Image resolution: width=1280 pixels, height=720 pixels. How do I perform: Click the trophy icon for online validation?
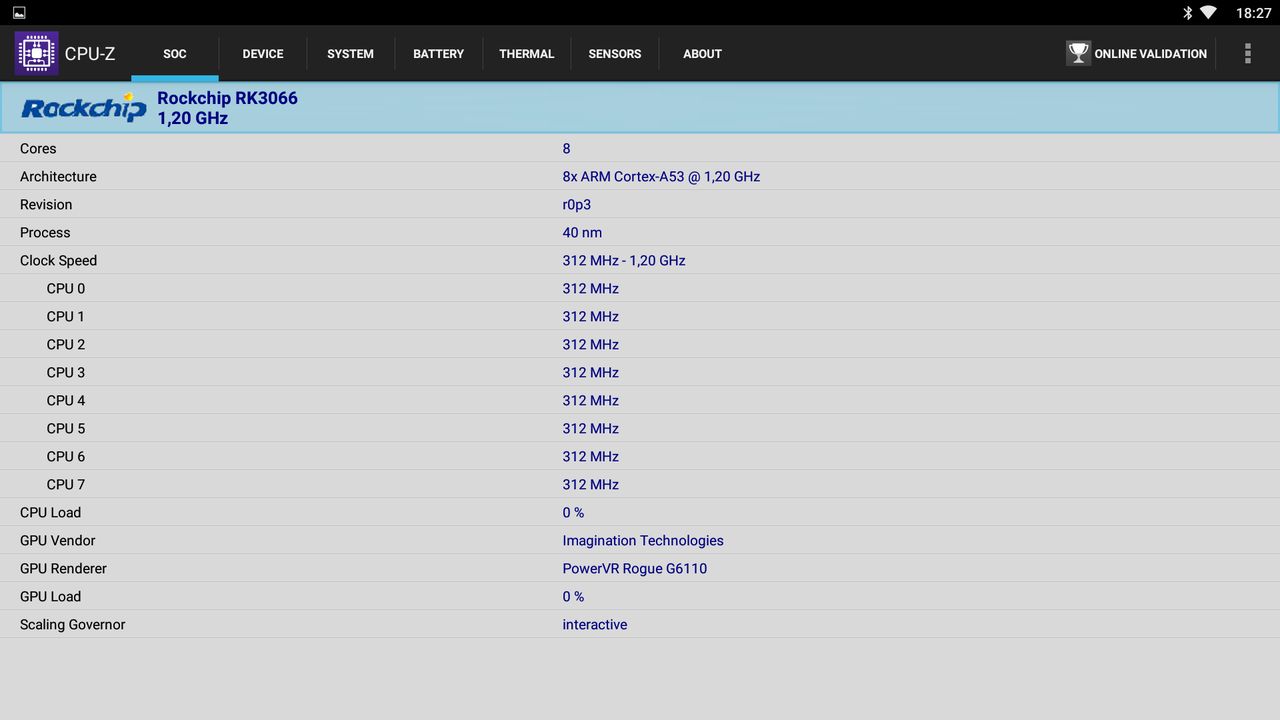[1078, 53]
